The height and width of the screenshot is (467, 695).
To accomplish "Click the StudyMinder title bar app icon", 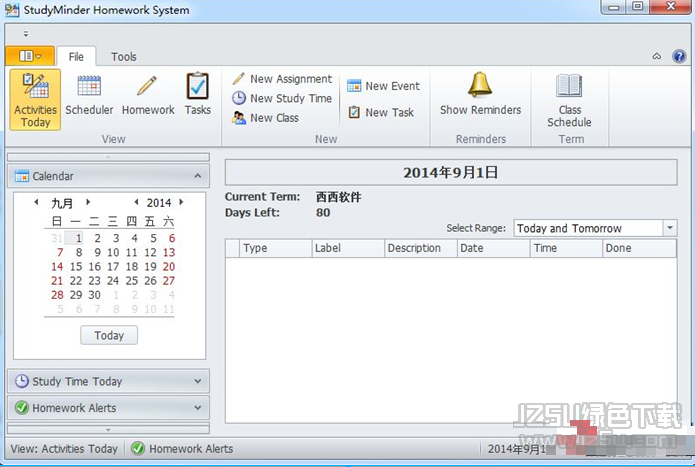I will tap(12, 10).
